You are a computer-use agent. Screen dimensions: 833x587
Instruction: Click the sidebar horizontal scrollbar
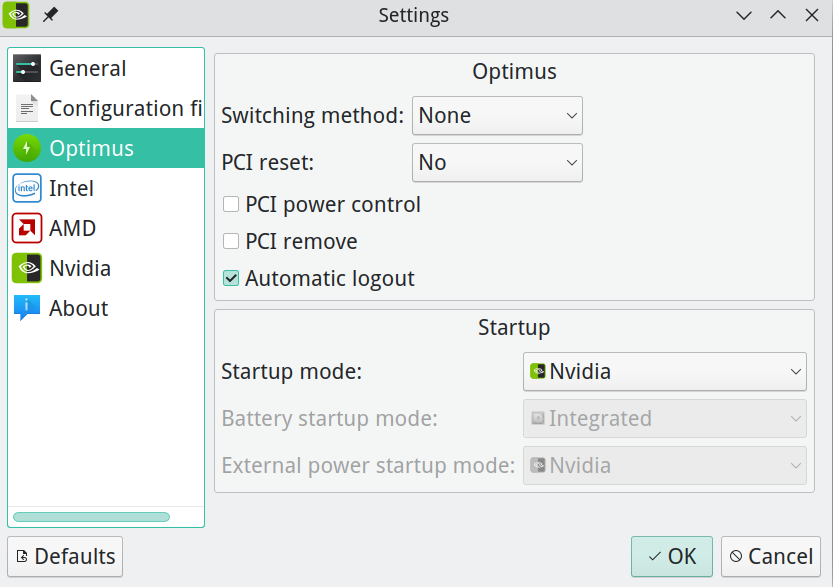(x=91, y=517)
